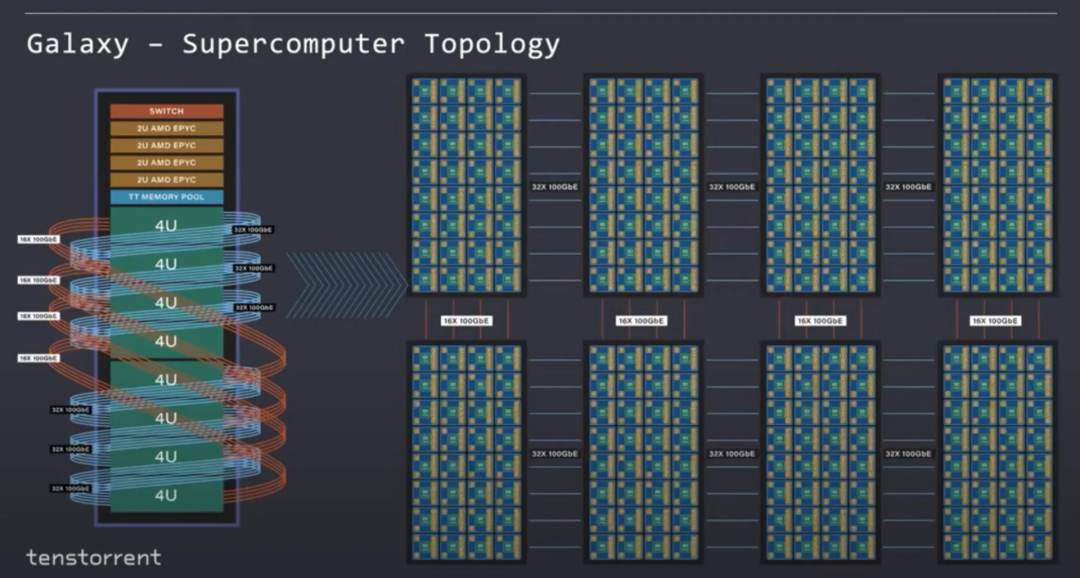Click topmost 16X 100GbE label left of rack
Image resolution: width=1080 pixels, height=578 pixels.
38,240
